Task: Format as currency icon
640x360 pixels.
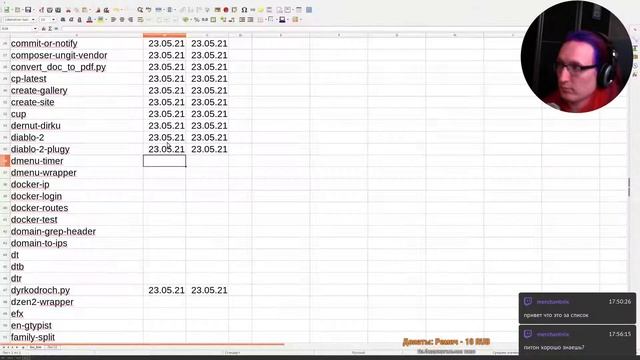Action: click(186, 20)
